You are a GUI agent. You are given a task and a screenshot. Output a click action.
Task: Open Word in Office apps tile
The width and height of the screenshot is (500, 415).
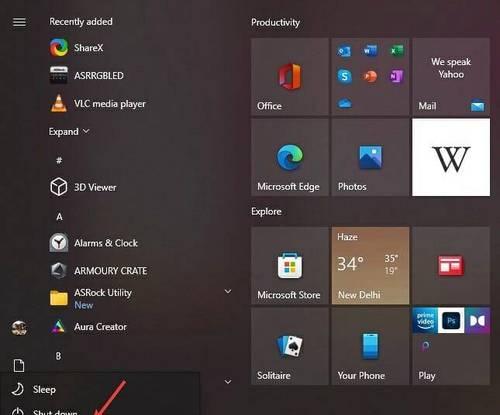pyautogui.click(x=370, y=51)
